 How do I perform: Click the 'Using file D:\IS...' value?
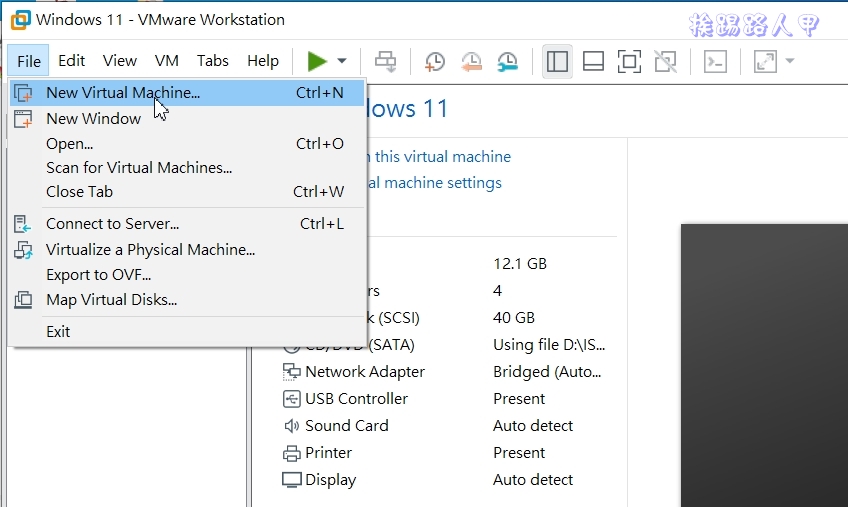[549, 345]
